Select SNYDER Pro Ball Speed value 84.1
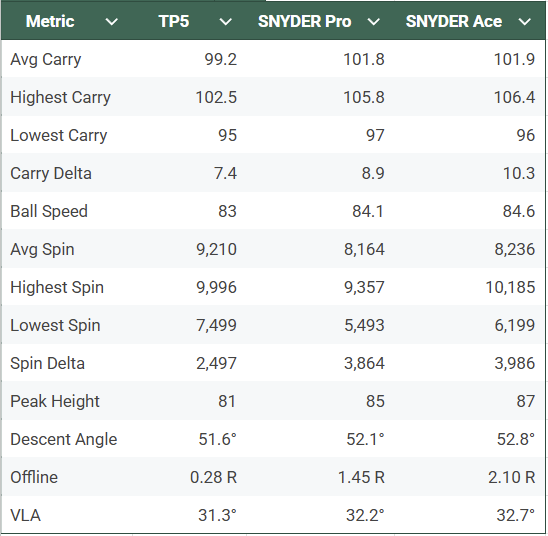 [368, 211]
